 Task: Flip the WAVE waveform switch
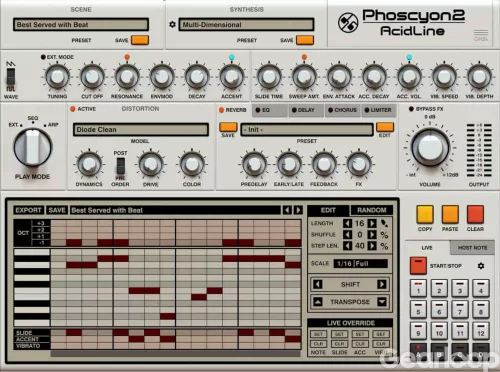11,76
